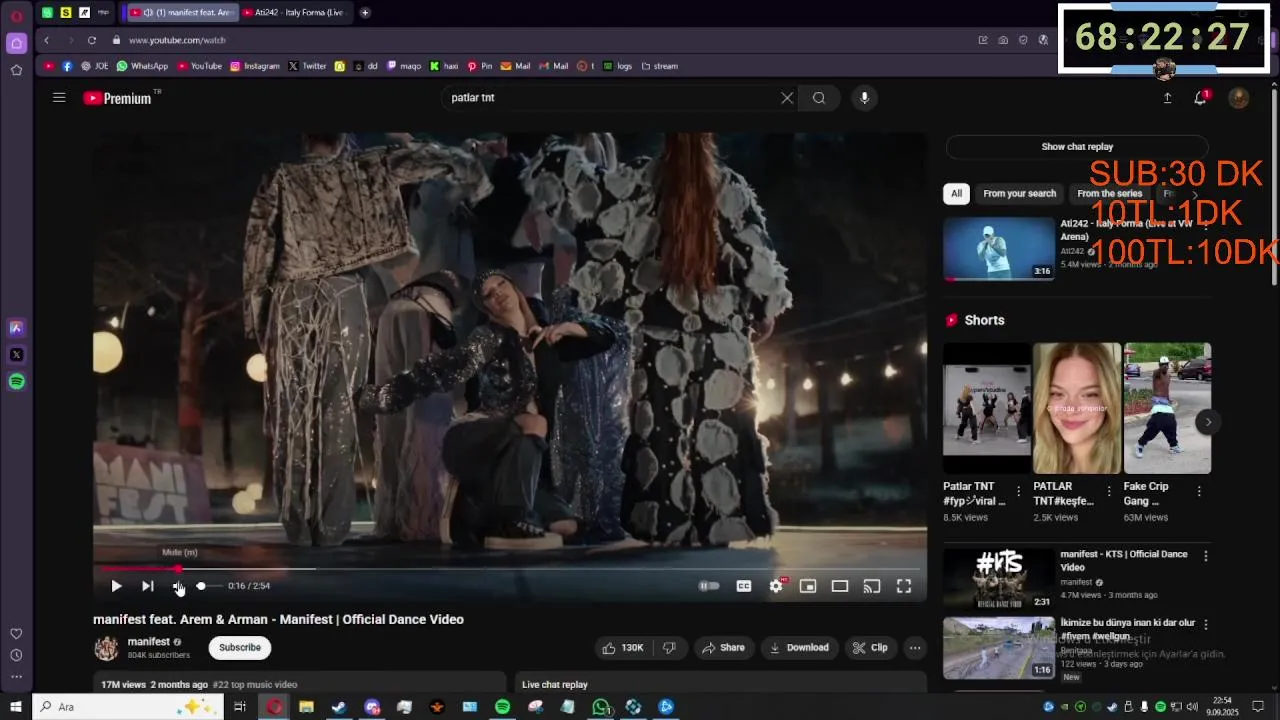Image resolution: width=1280 pixels, height=720 pixels.
Task: Switch to manifest feat. Arem browser tab
Action: tap(182, 12)
